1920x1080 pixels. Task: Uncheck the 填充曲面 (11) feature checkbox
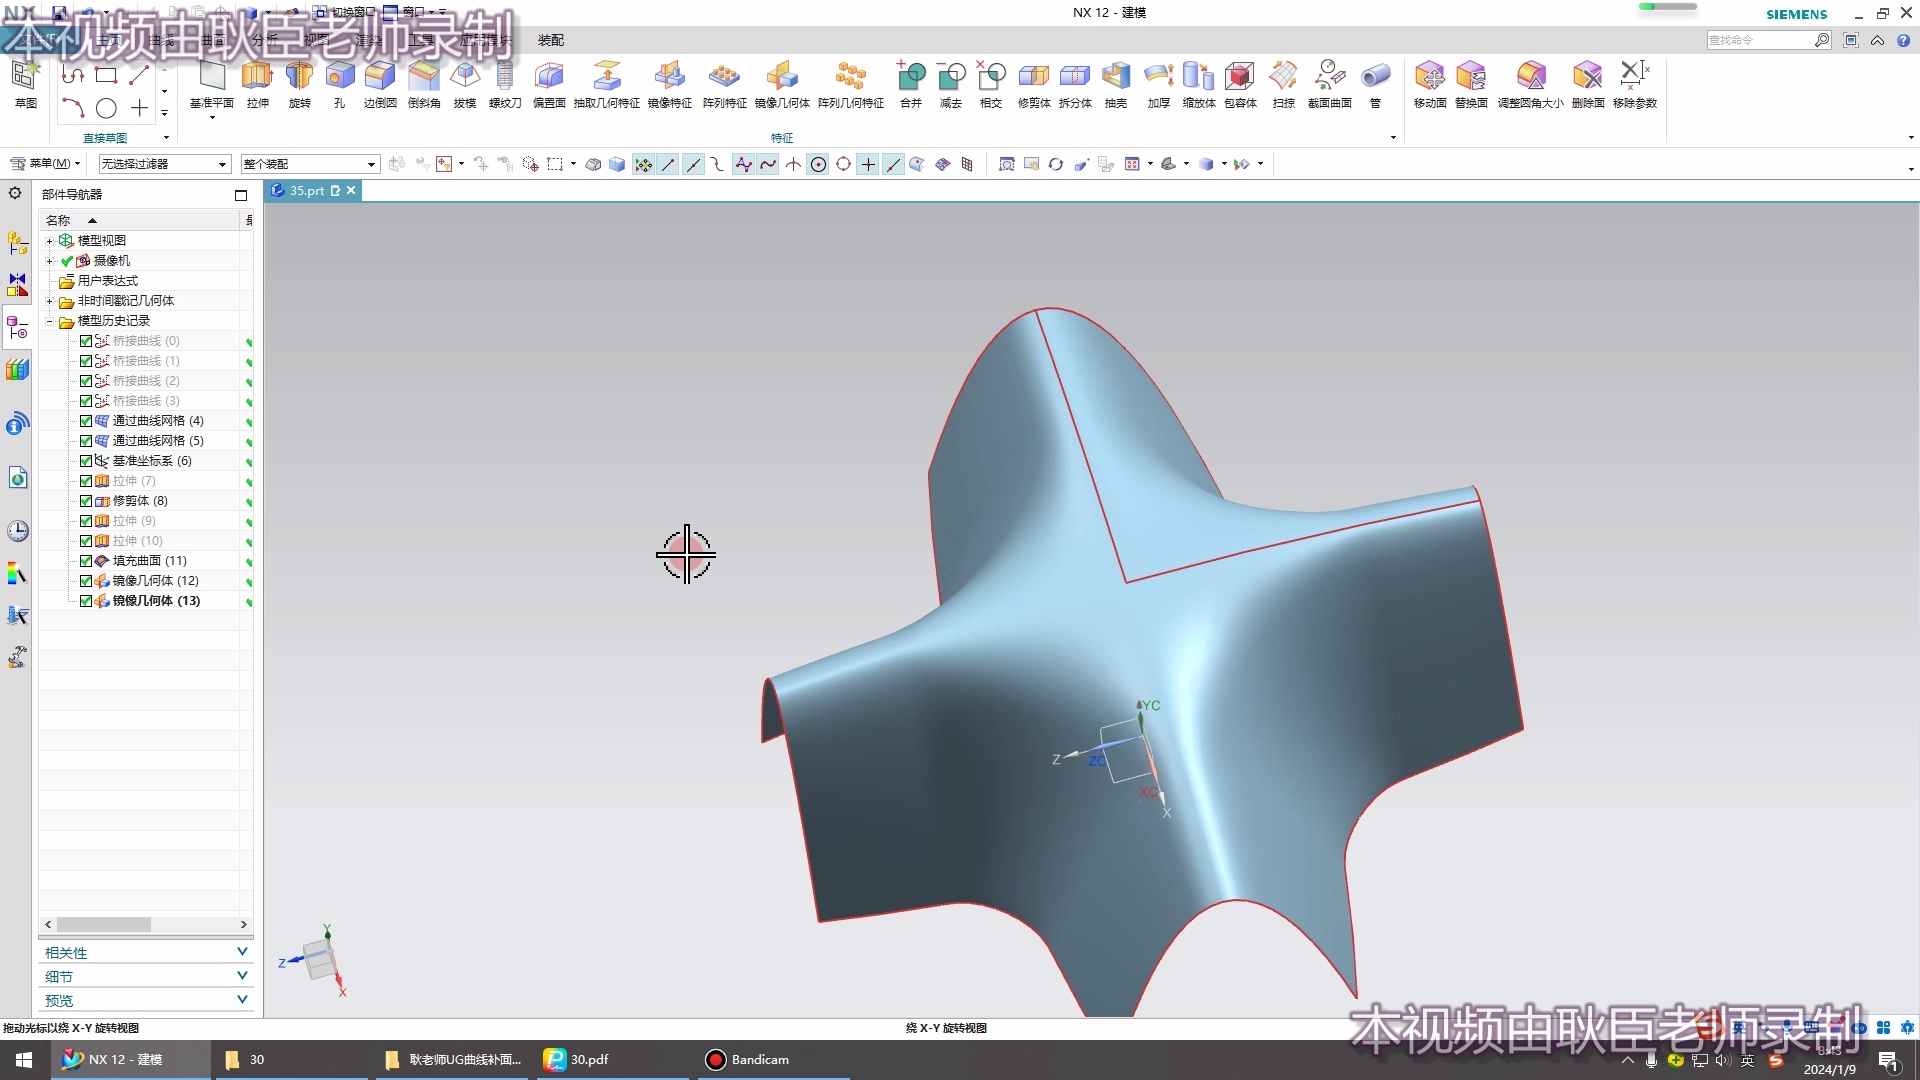pos(86,561)
